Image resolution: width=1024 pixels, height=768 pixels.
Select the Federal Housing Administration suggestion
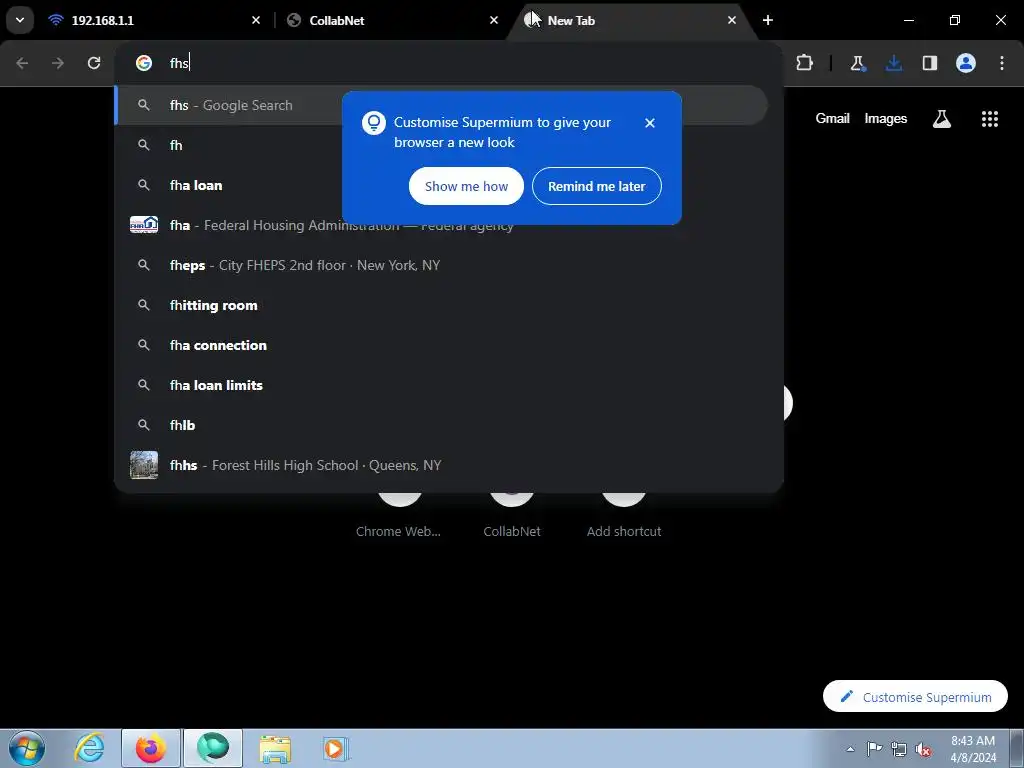[x=441, y=225]
